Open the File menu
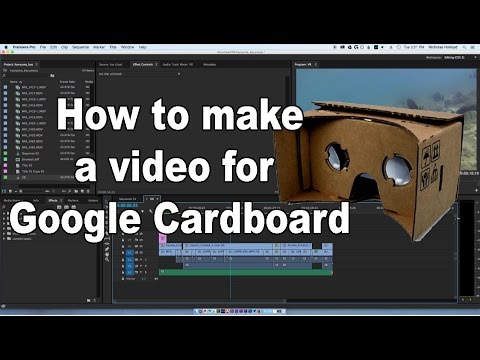480x360 pixels. point(43,47)
